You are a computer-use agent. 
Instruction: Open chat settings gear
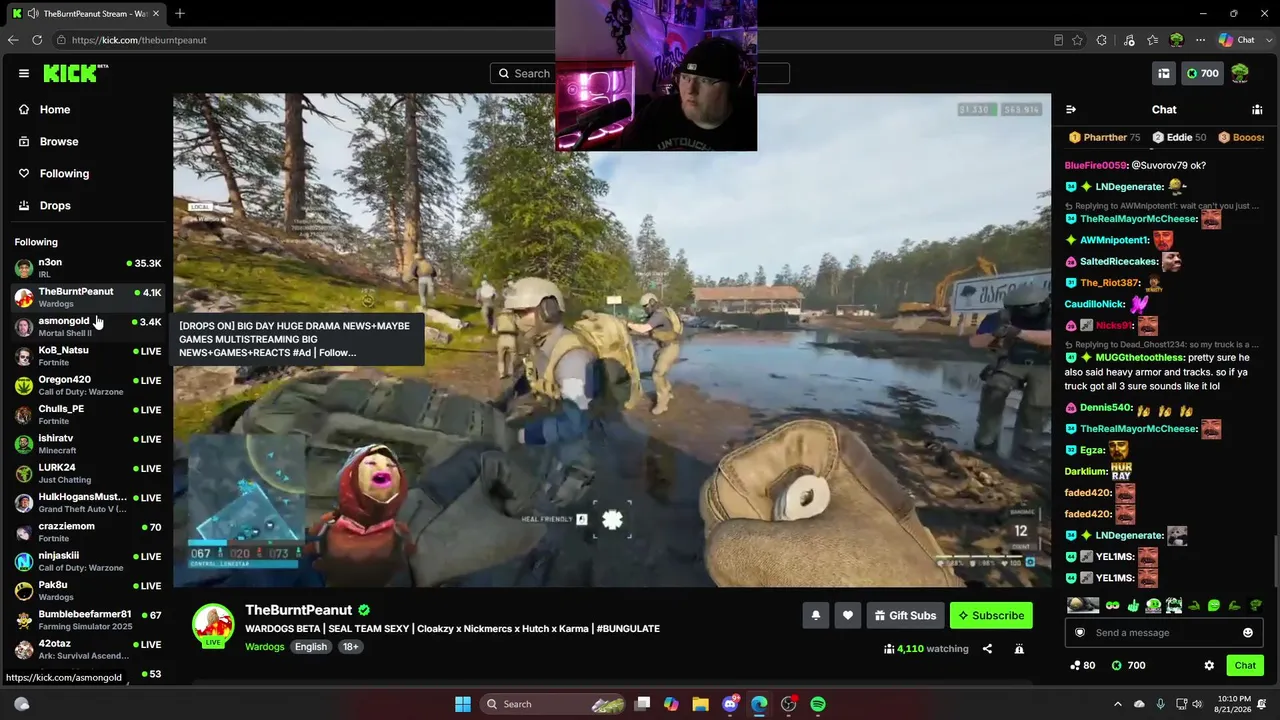click(1209, 665)
